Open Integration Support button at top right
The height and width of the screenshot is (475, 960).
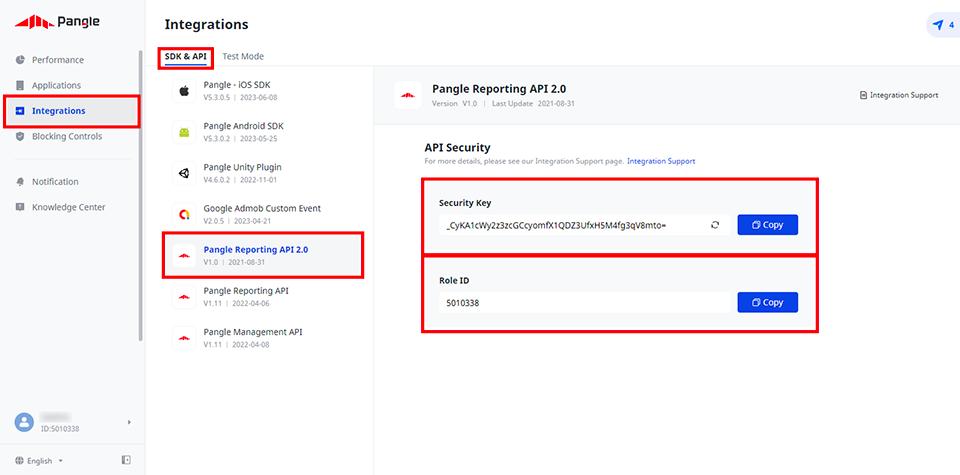click(x=899, y=95)
